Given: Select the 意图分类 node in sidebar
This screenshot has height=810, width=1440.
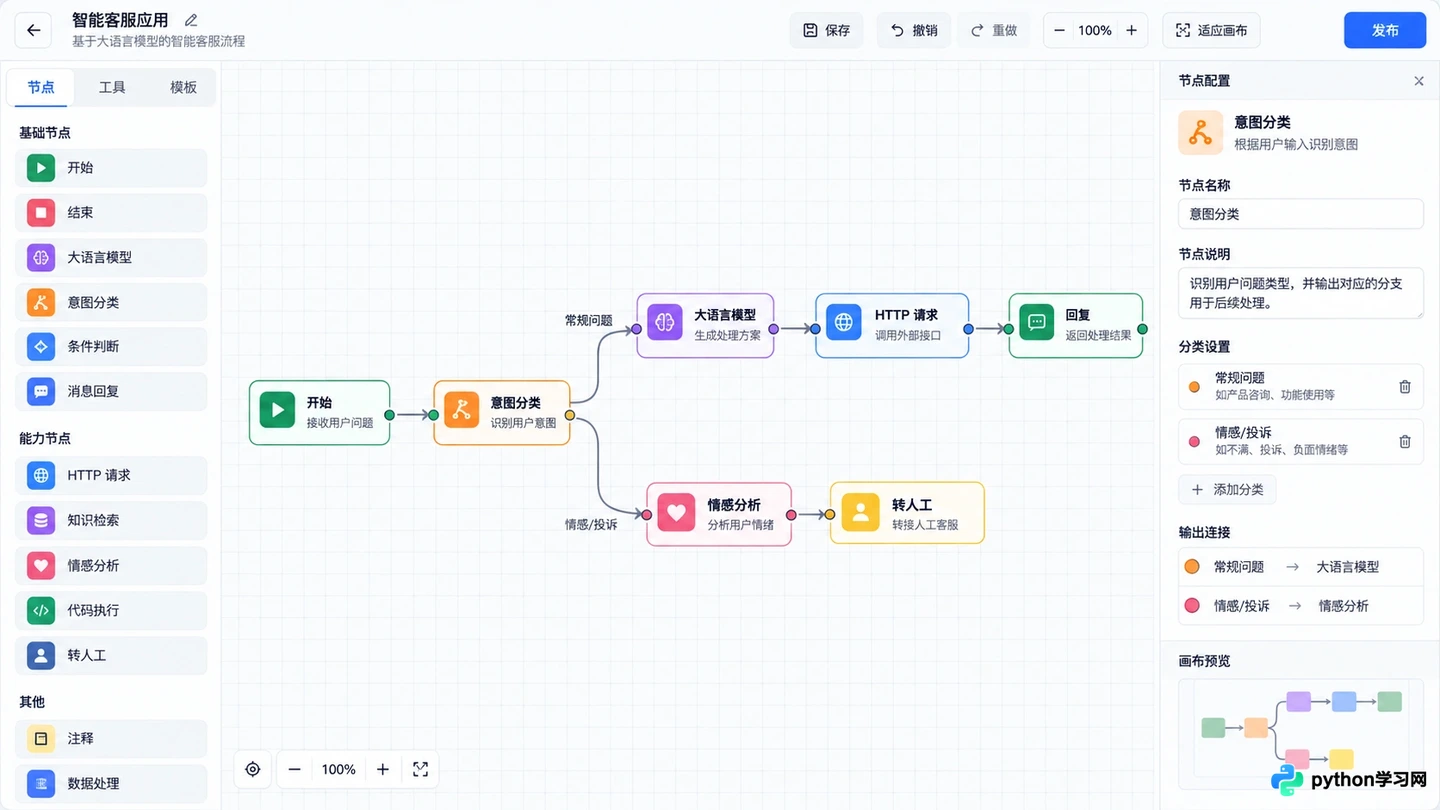Looking at the screenshot, I should pos(111,302).
